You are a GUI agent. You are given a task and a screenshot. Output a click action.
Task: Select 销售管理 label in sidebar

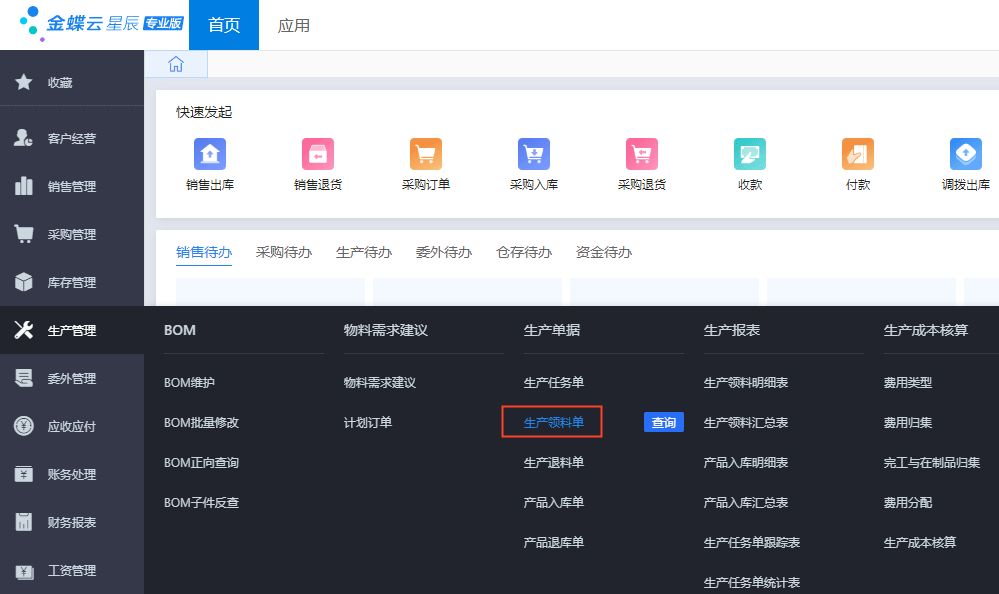71,187
